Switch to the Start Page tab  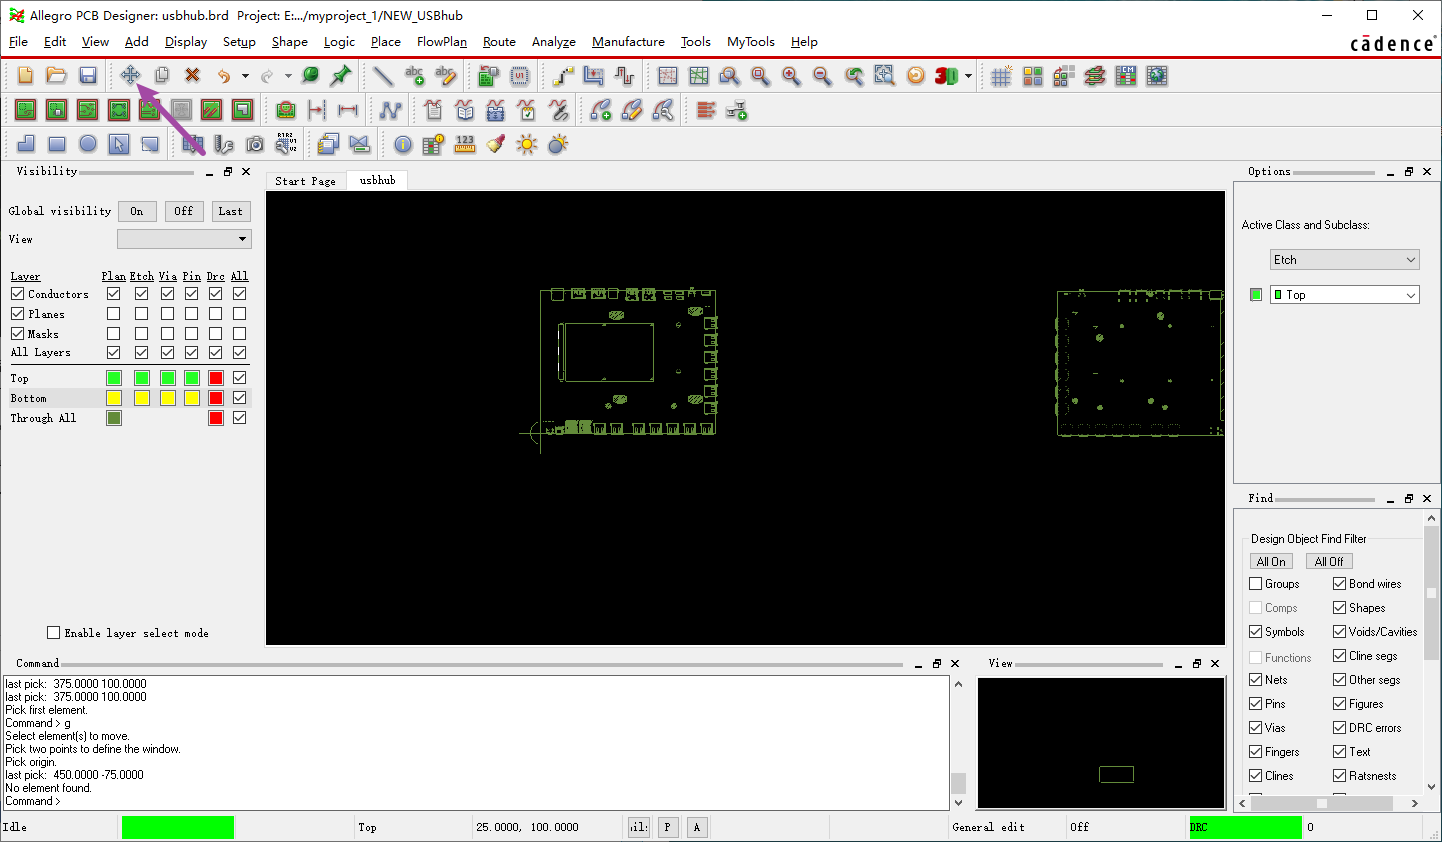pyautogui.click(x=305, y=181)
